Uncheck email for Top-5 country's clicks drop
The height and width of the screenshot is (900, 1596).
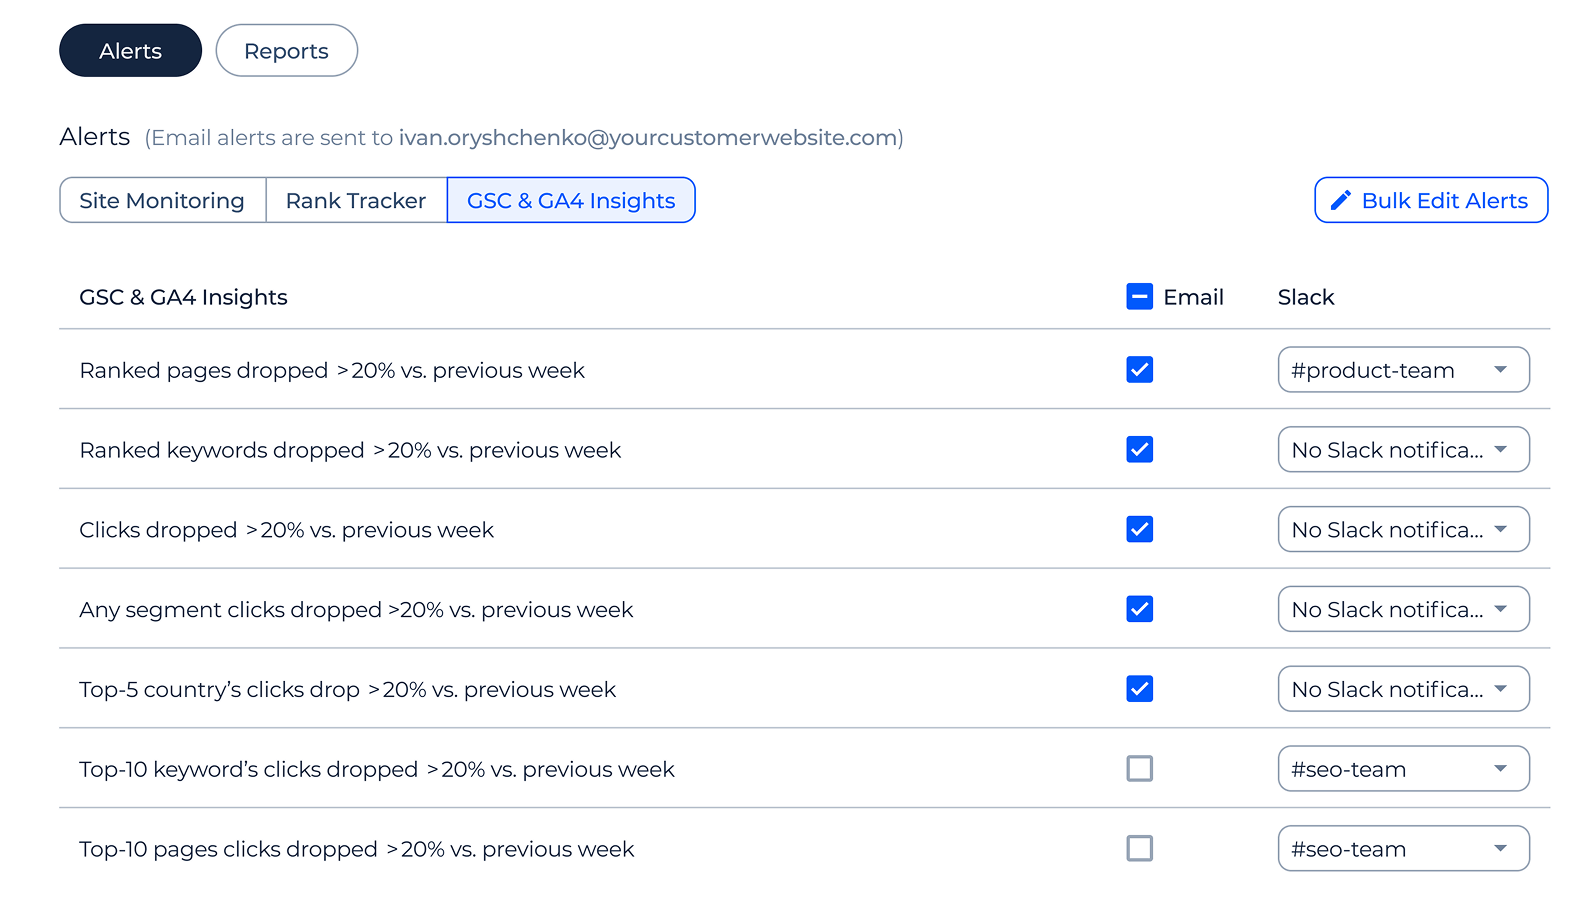pyautogui.click(x=1139, y=689)
